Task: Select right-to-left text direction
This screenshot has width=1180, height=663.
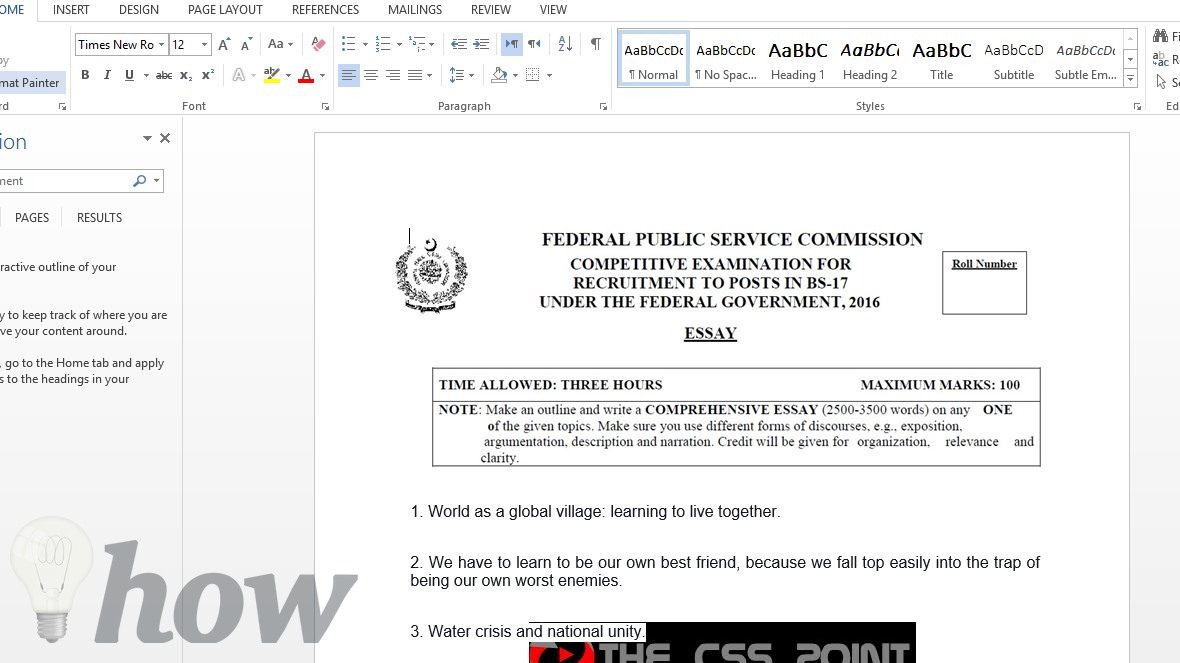Action: tap(534, 44)
